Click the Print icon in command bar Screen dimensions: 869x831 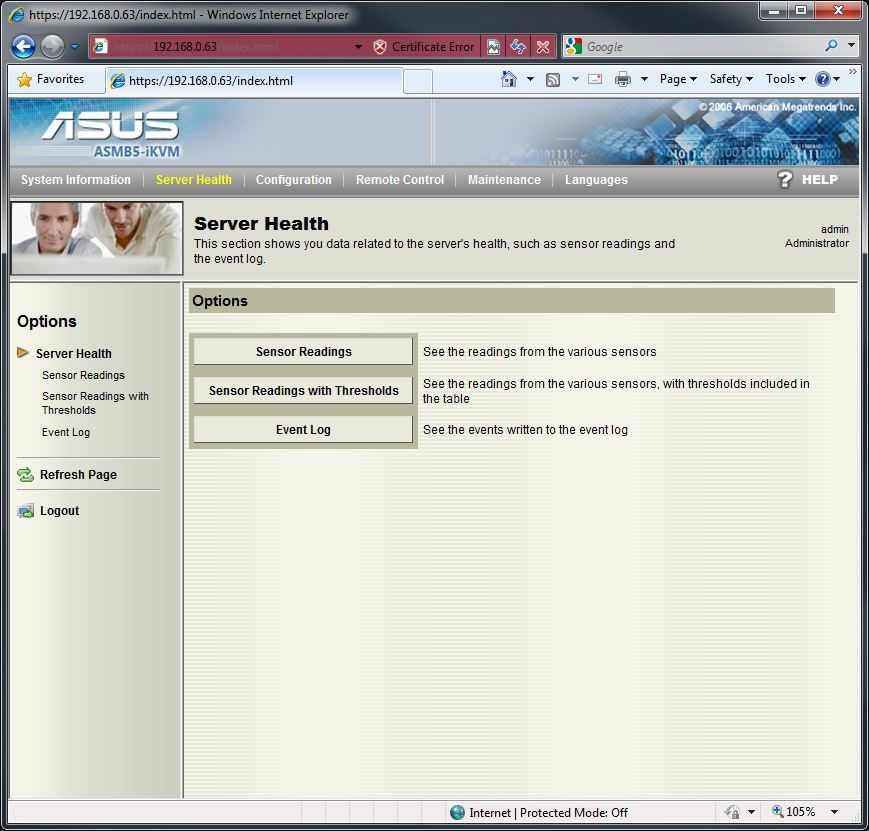623,79
